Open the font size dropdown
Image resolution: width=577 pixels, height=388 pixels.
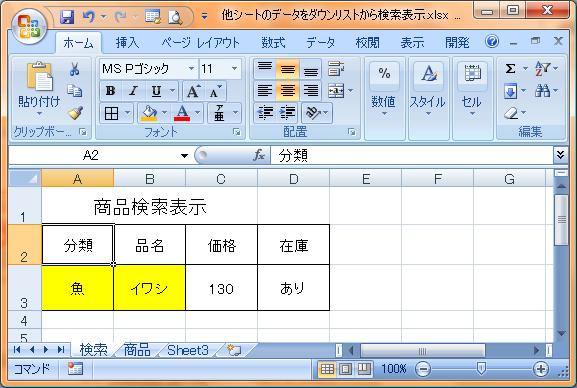pyautogui.click(x=234, y=68)
